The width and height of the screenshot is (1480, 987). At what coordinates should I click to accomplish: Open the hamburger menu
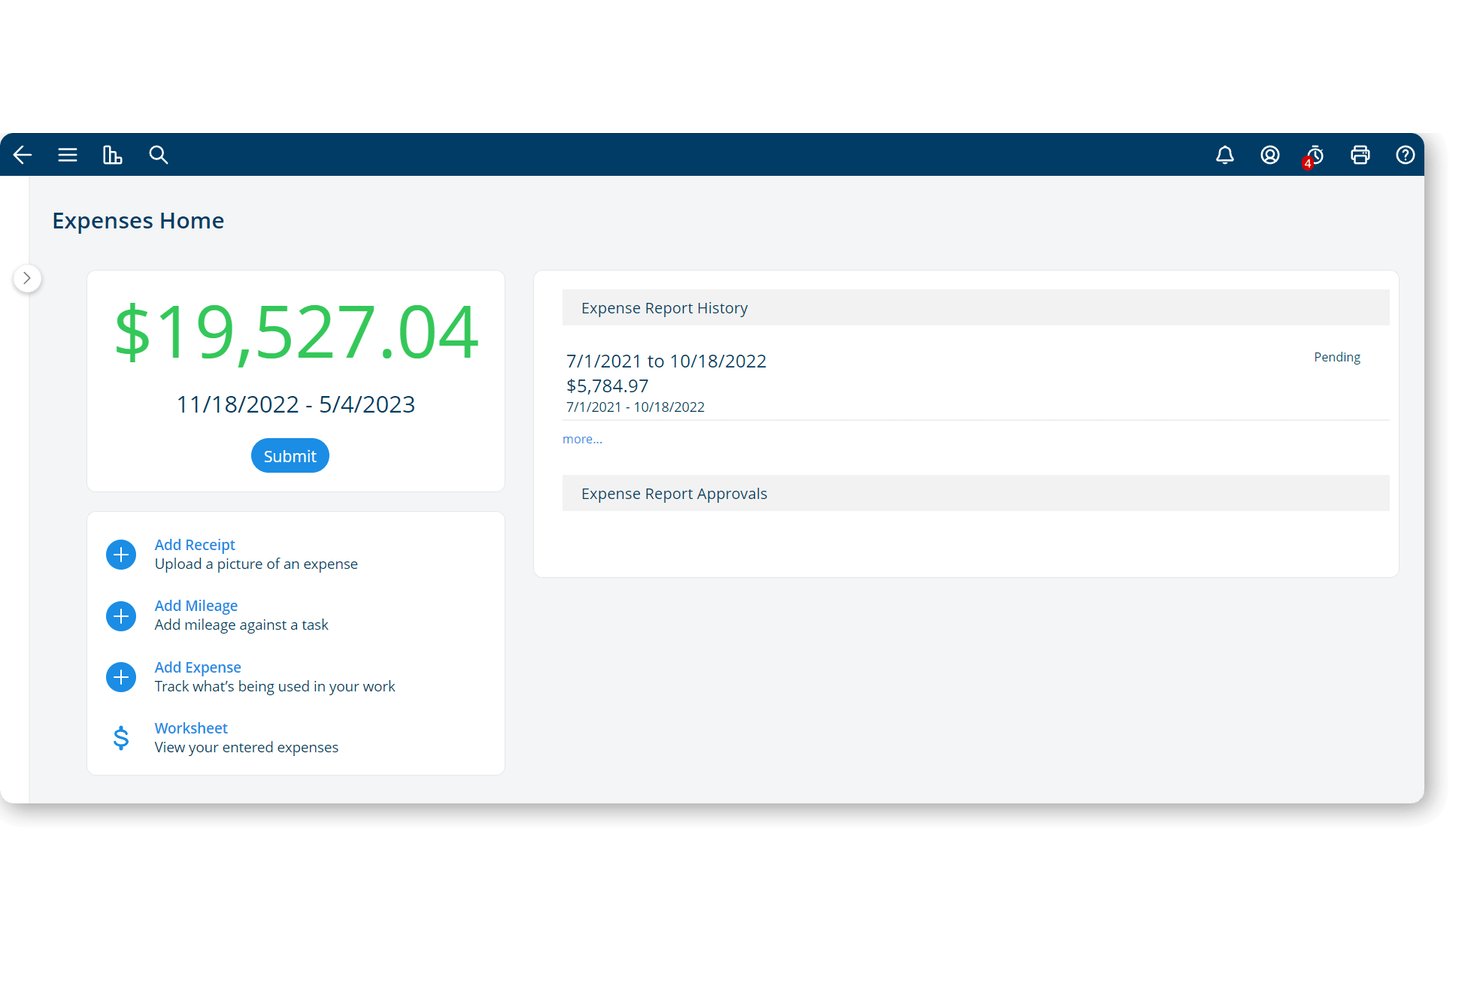pyautogui.click(x=67, y=155)
